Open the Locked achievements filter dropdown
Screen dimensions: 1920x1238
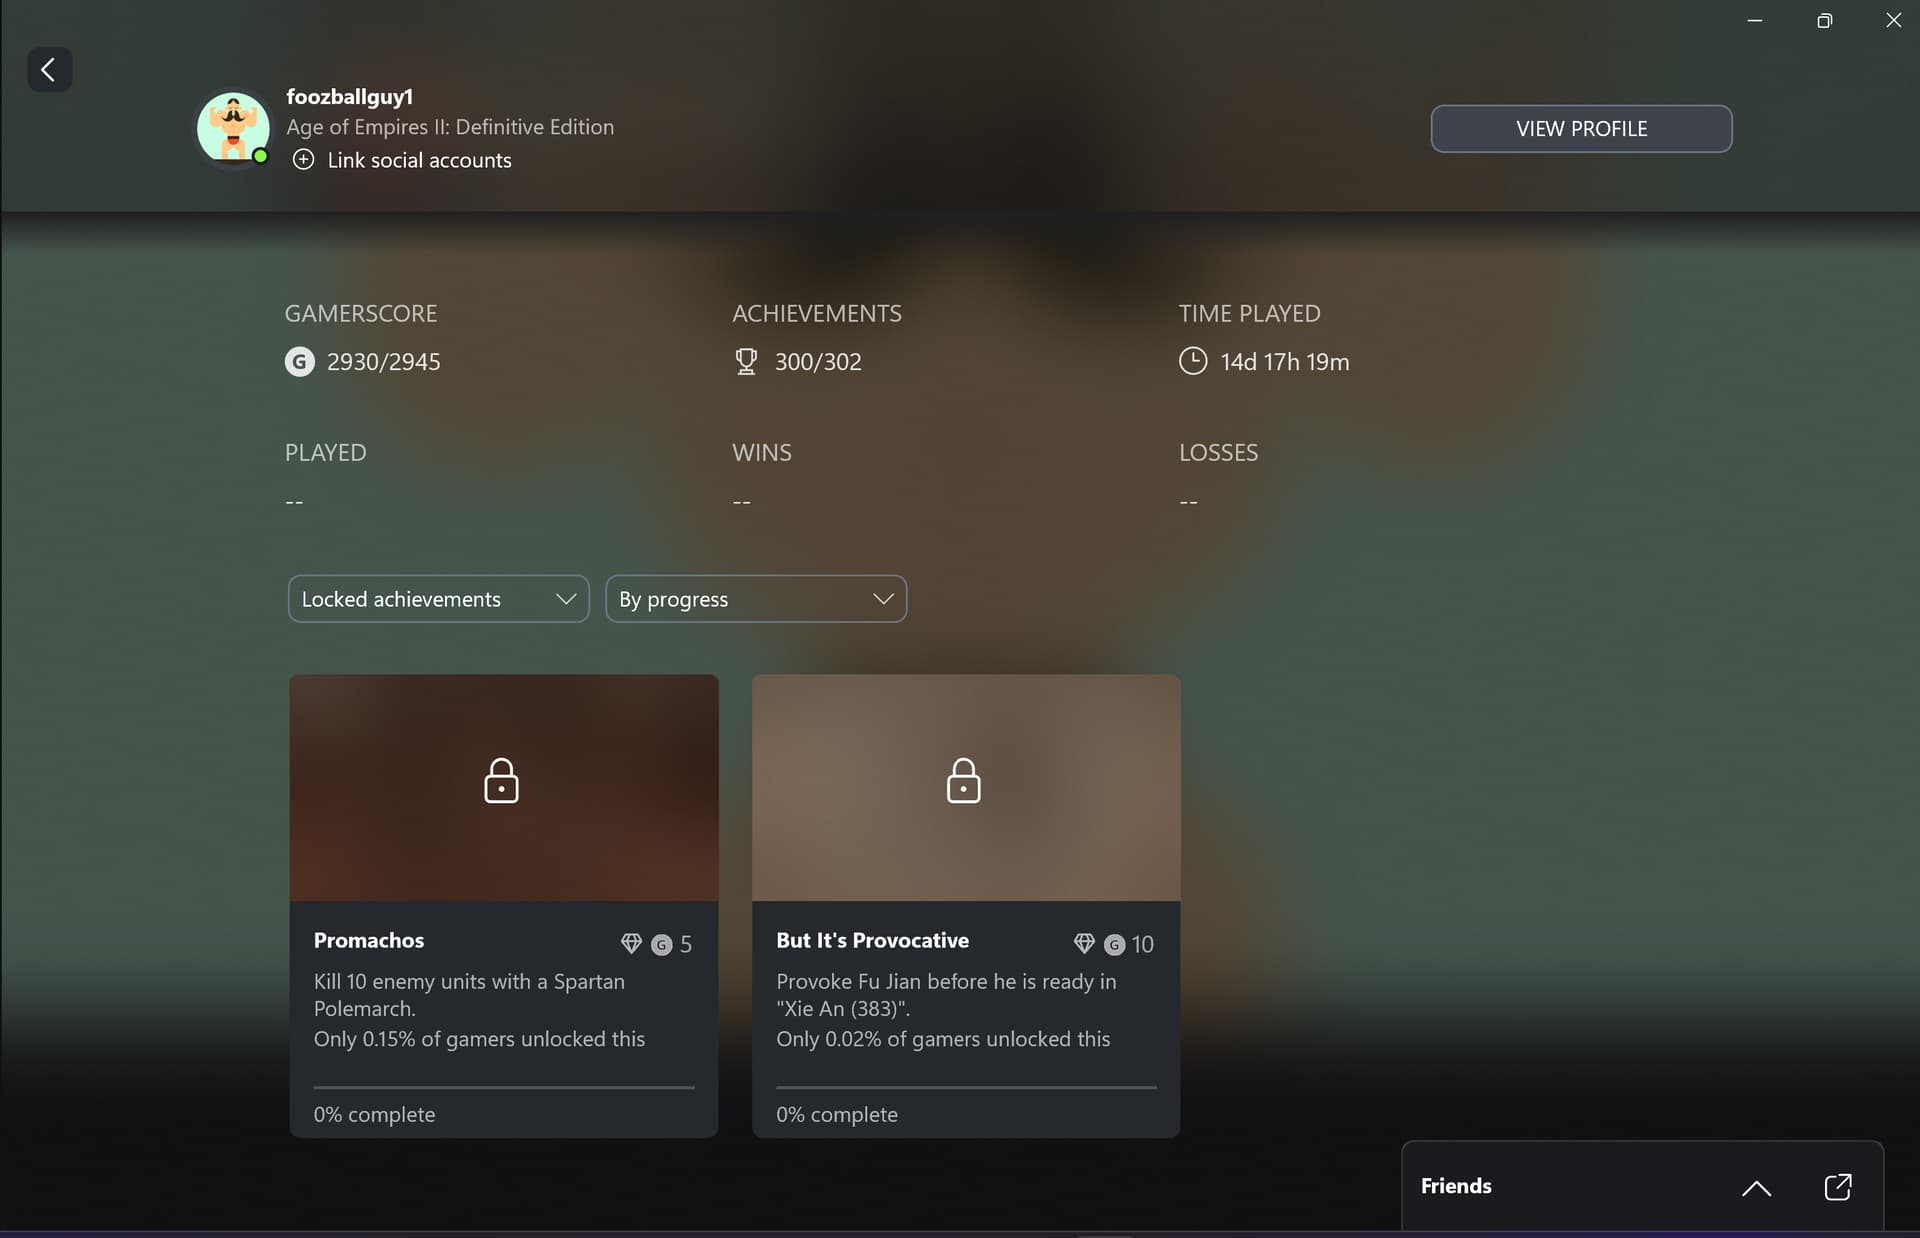(438, 599)
